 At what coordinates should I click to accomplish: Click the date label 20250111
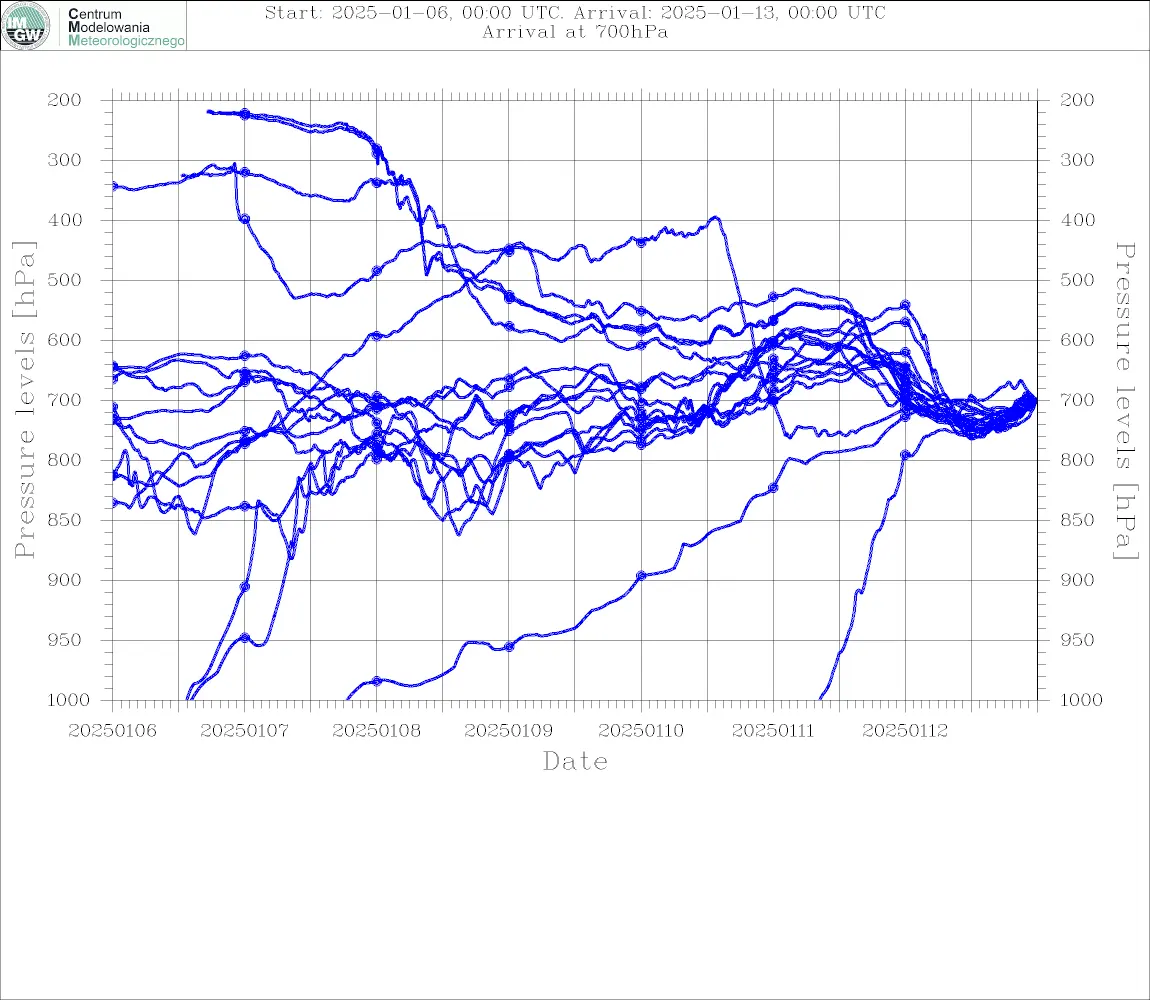[773, 731]
